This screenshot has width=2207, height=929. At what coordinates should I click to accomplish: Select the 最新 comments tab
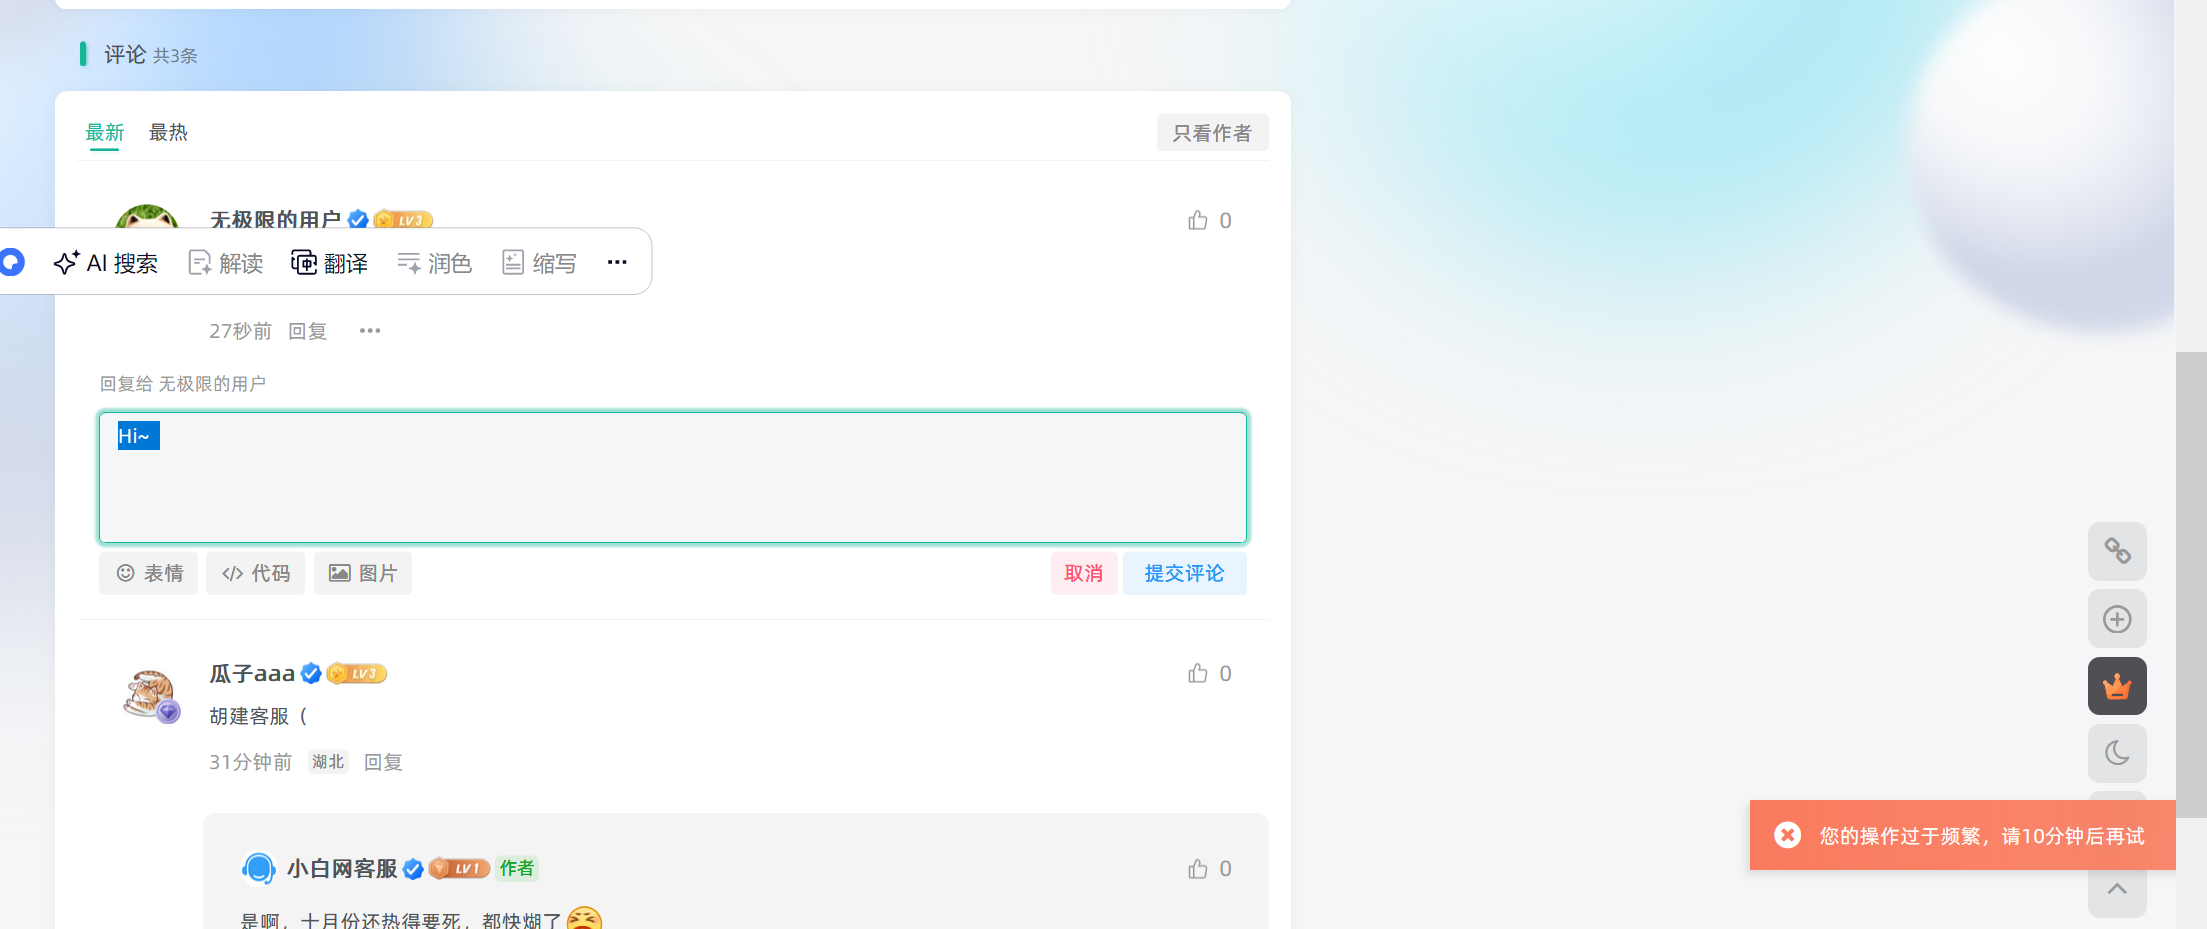[105, 132]
